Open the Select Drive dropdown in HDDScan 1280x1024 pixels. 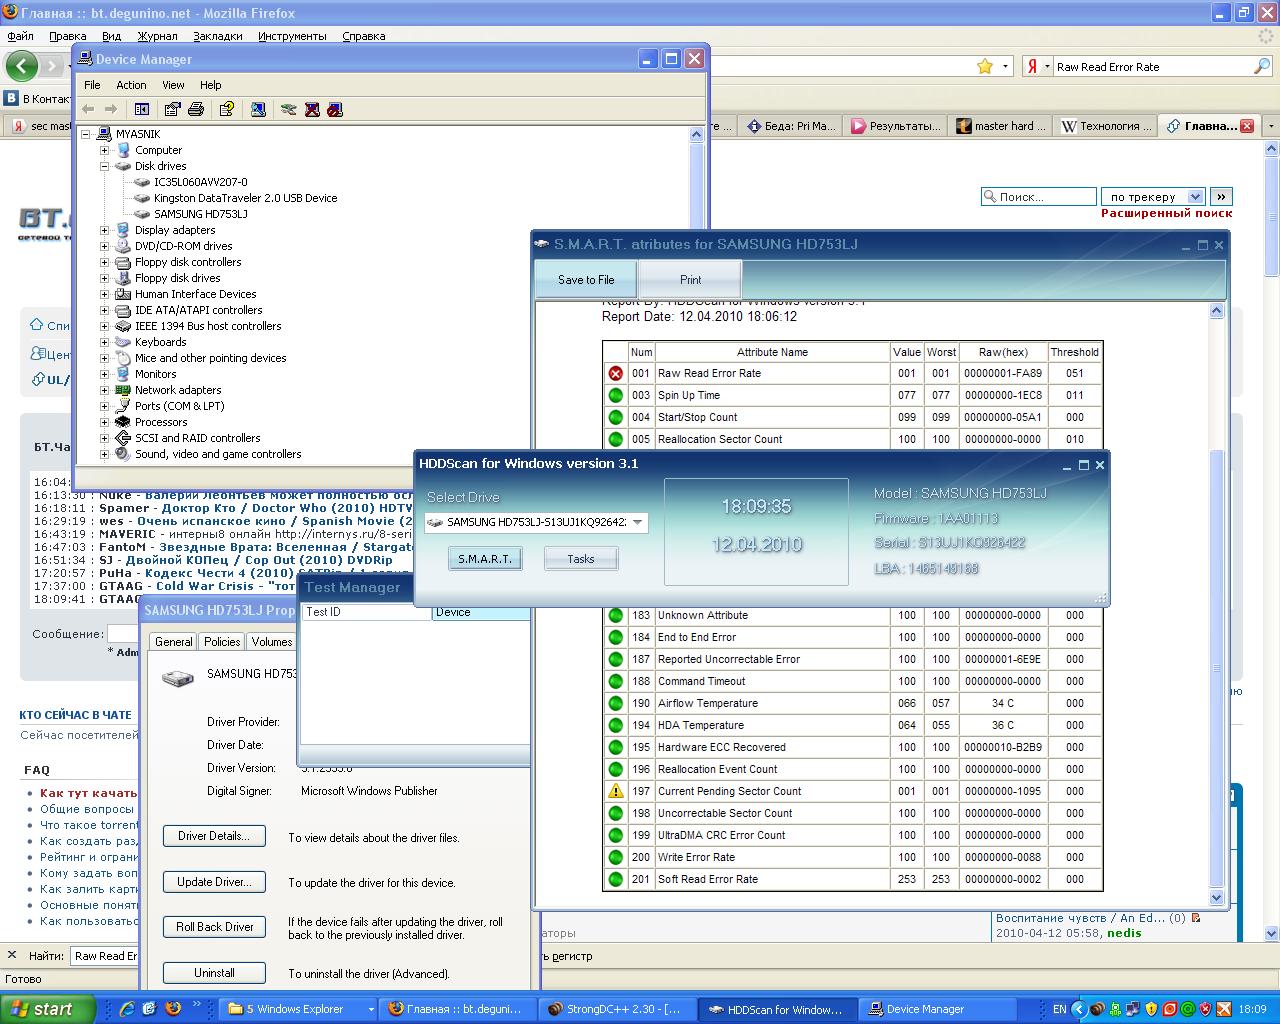638,522
